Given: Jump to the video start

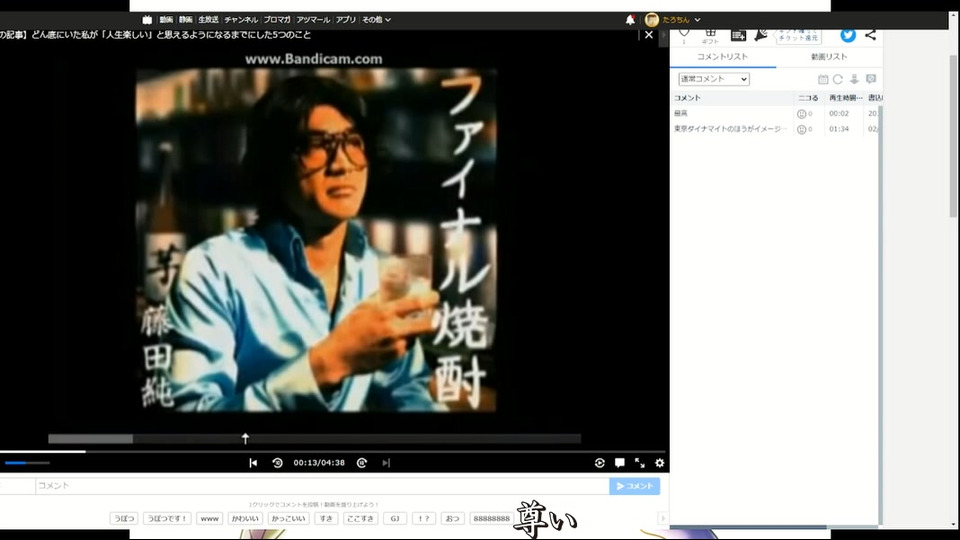Looking at the screenshot, I should click(x=253, y=463).
